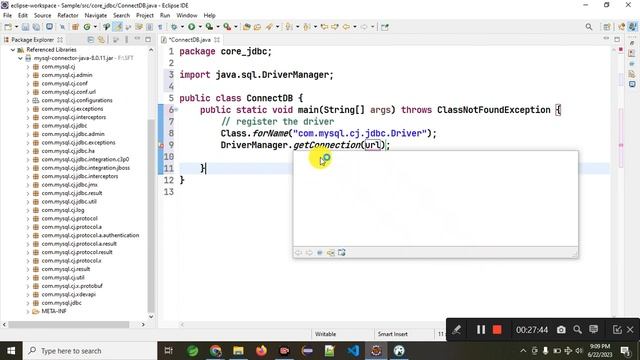Screen dimensions: 640x360
Task: Select the com.mysql.cj.x.protobuf package
Action: 72,286
